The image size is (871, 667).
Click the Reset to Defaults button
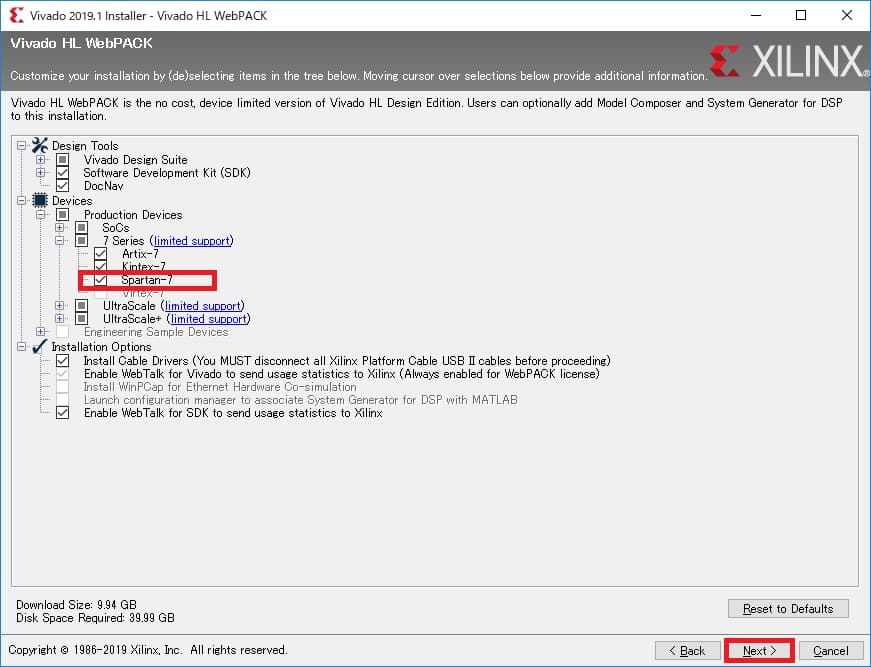coord(788,609)
